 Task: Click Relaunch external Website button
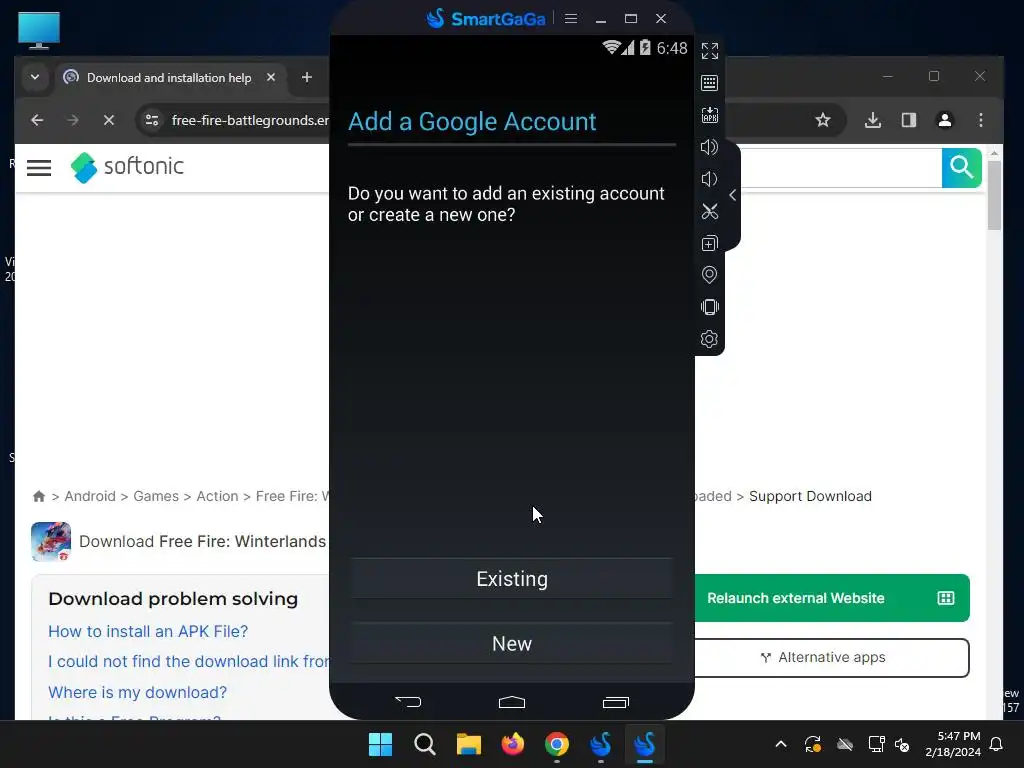[x=831, y=598]
